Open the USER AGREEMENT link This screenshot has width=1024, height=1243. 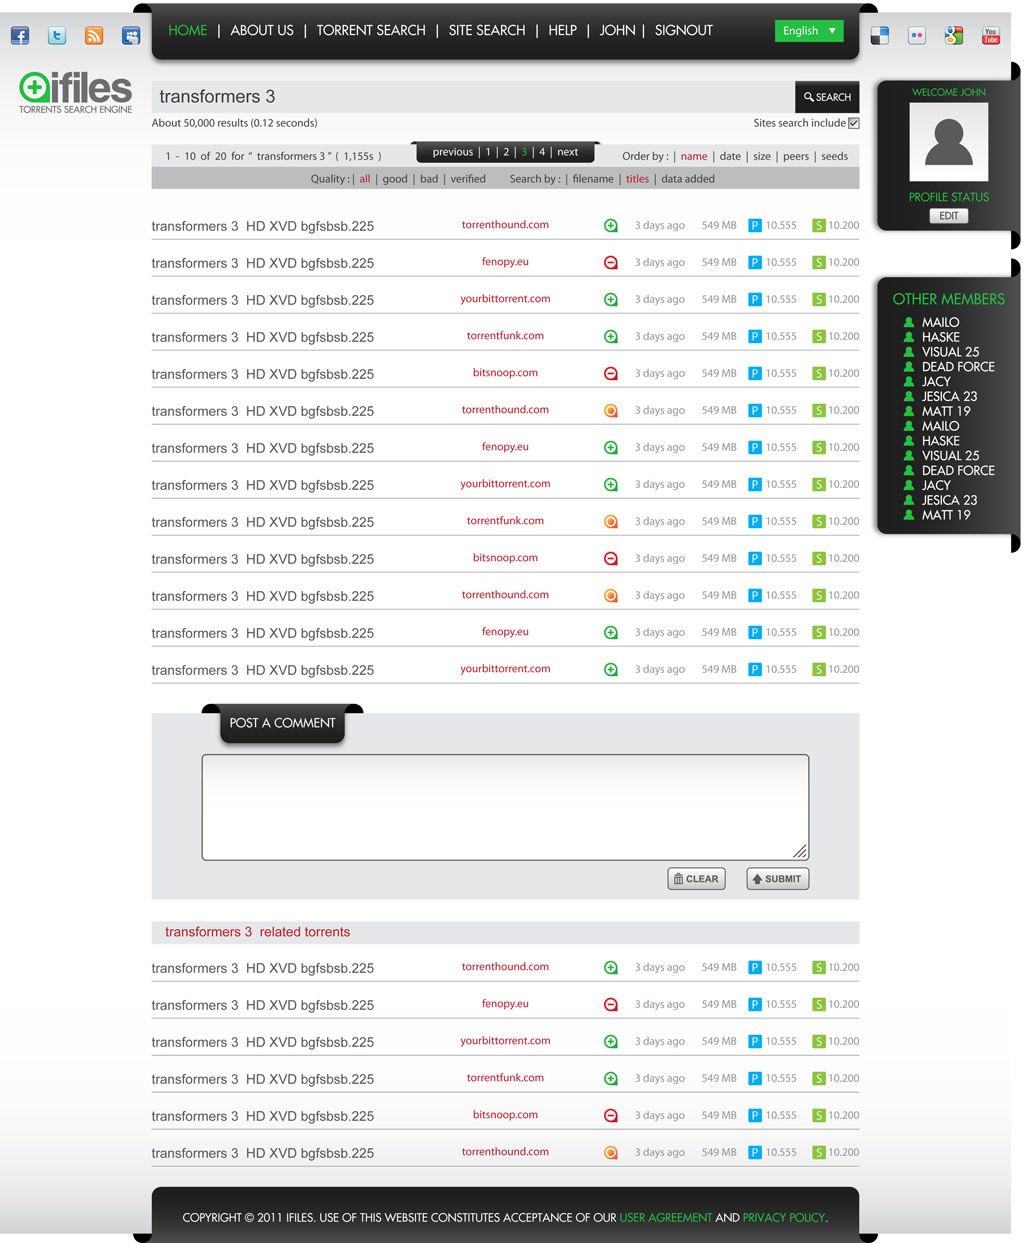(666, 1218)
